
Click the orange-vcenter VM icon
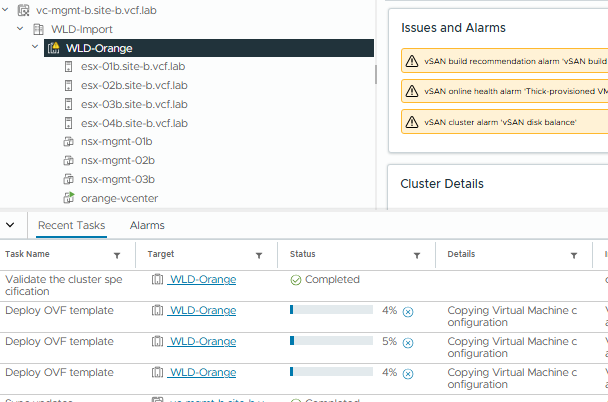pos(69,199)
